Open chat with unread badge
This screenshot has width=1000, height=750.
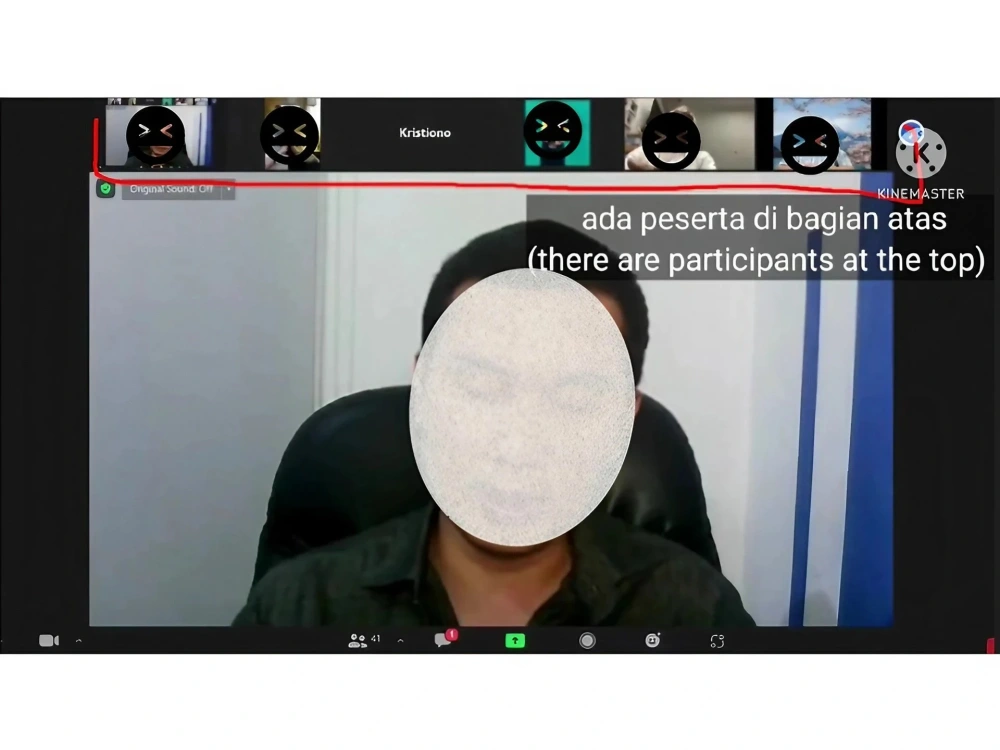[445, 639]
